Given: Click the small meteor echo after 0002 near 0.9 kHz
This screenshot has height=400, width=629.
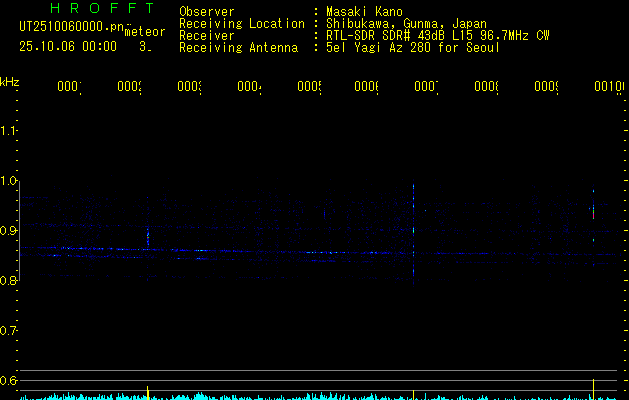Looking at the screenshot, I should pyautogui.click(x=148, y=237).
